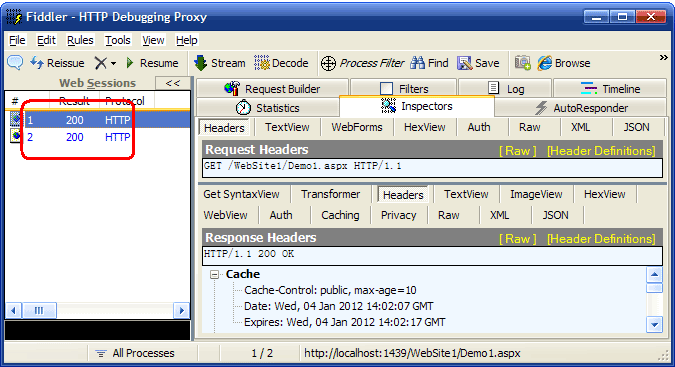Screen dimensions: 675x367
Task: Click the Browse Internet Explorer icon
Action: (545, 63)
